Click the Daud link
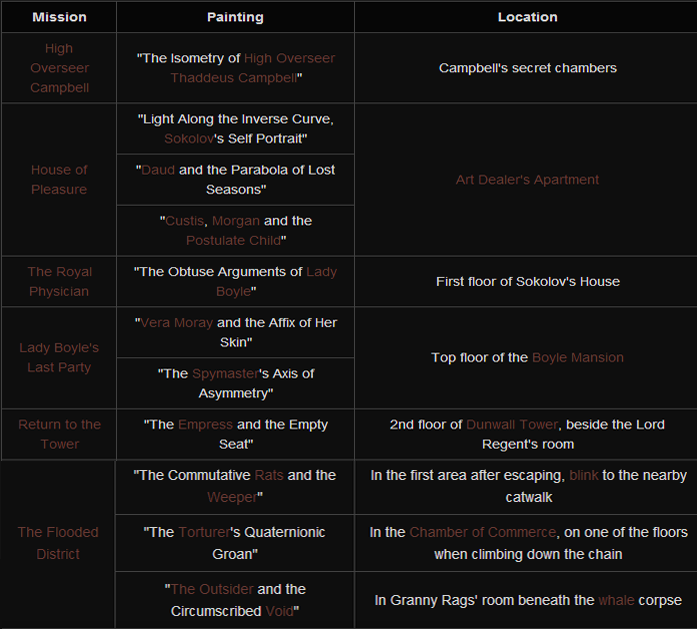 158,170
